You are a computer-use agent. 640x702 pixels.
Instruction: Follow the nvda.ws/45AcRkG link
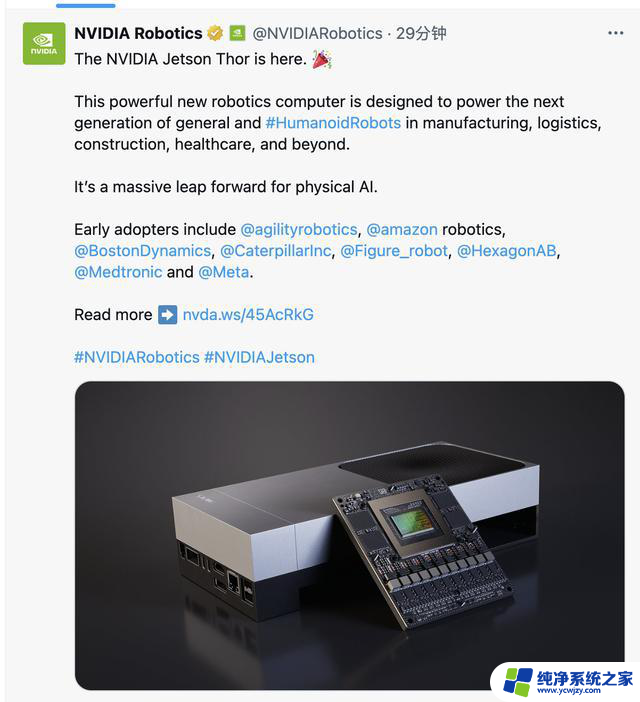pos(248,315)
